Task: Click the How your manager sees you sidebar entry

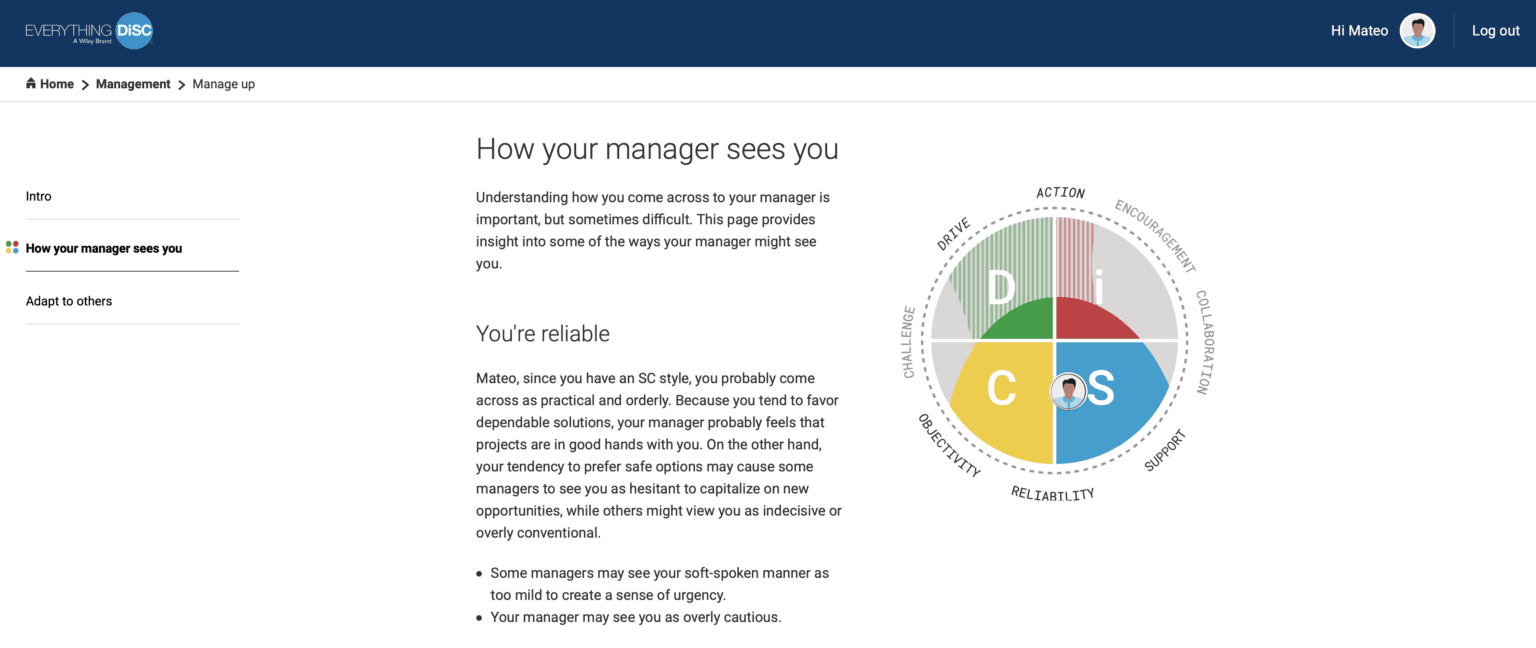Action: (102, 248)
